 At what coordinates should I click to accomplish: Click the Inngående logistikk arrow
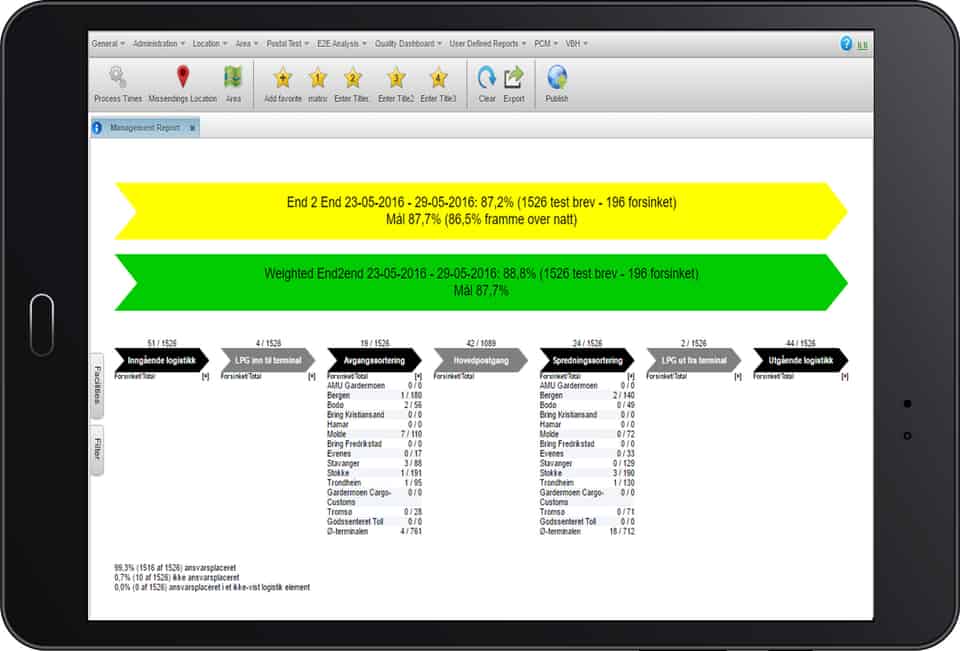(x=162, y=360)
